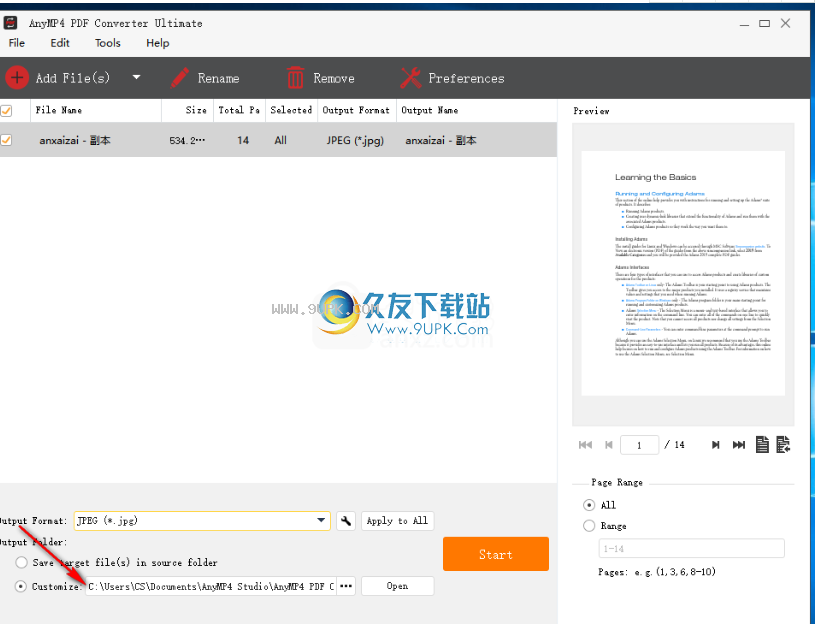815x624 pixels.
Task: Click the 14 total pages cell
Action: coord(243,140)
